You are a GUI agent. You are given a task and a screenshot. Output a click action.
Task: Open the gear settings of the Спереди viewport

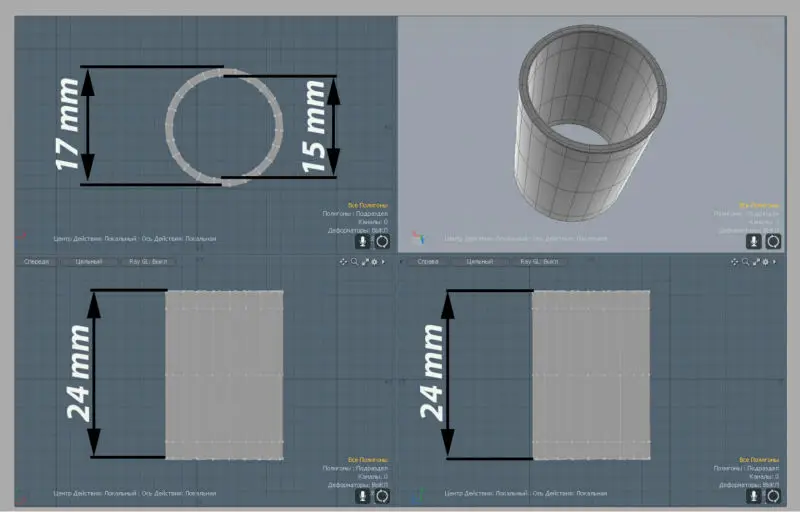point(374,262)
